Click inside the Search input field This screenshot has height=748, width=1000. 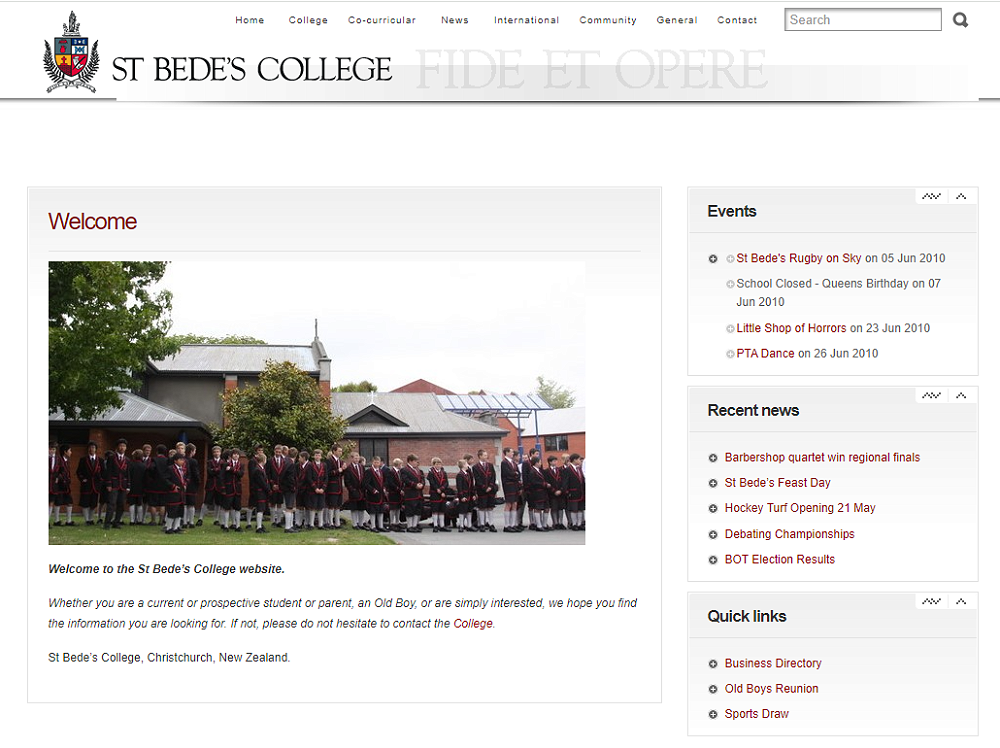(x=862, y=20)
